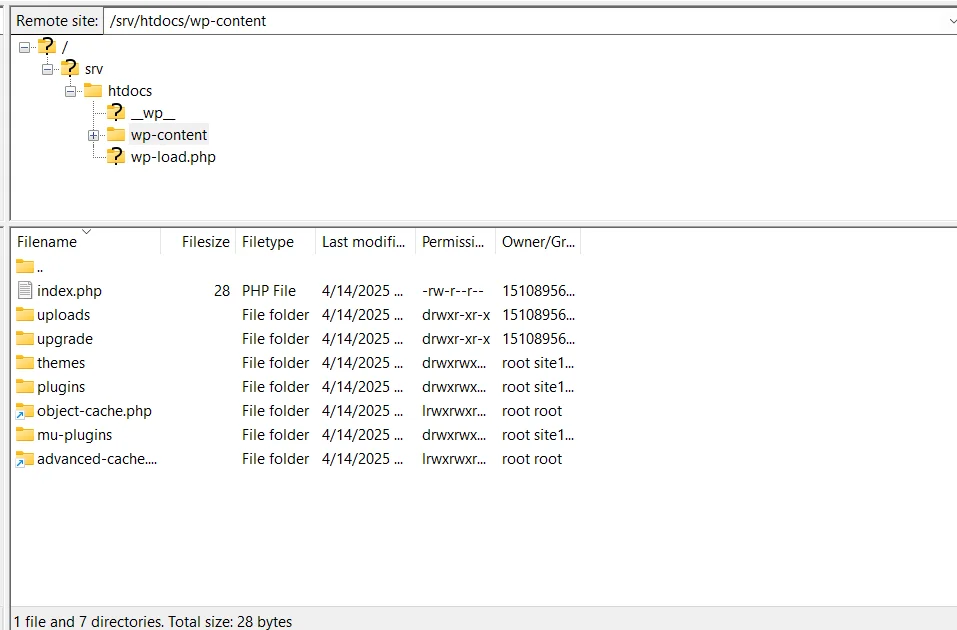
Task: Click the object-cache.php lrwxrwxr permissions cell
Action: [x=454, y=411]
